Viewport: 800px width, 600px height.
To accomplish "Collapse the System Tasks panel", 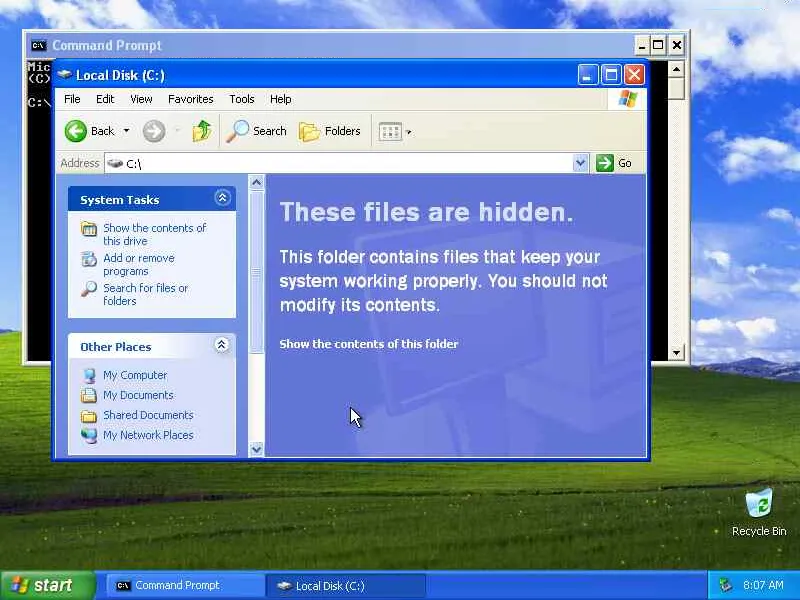I will pos(222,198).
